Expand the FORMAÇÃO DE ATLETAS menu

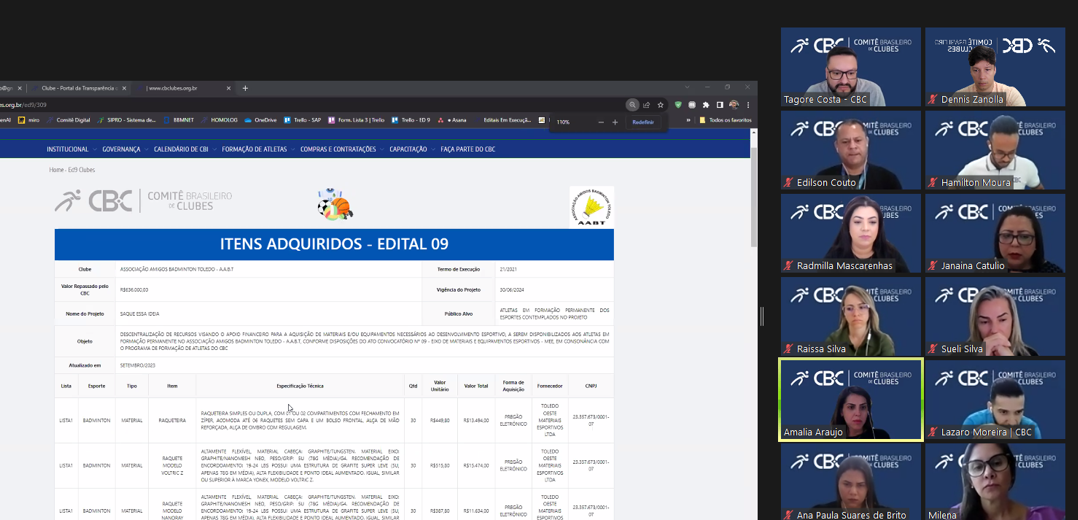click(x=257, y=149)
